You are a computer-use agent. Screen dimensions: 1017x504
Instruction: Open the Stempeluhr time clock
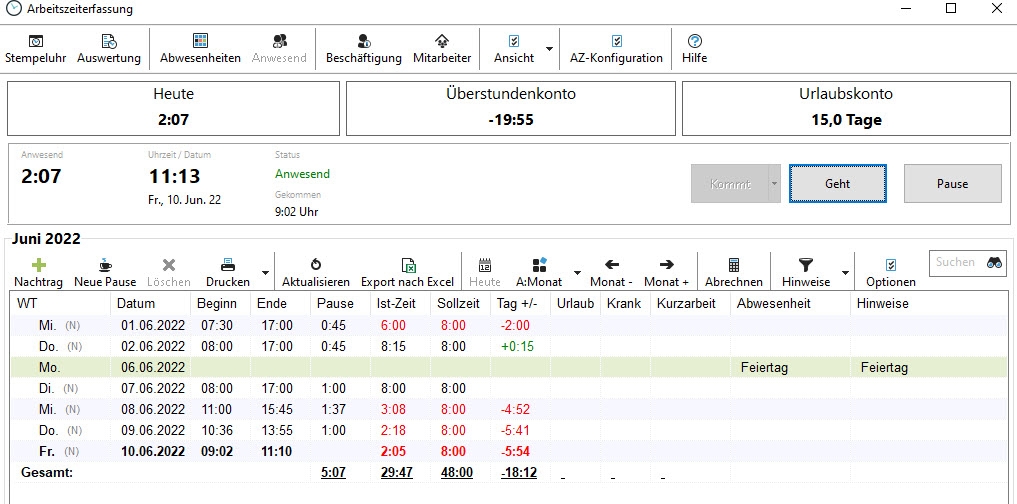click(x=35, y=48)
